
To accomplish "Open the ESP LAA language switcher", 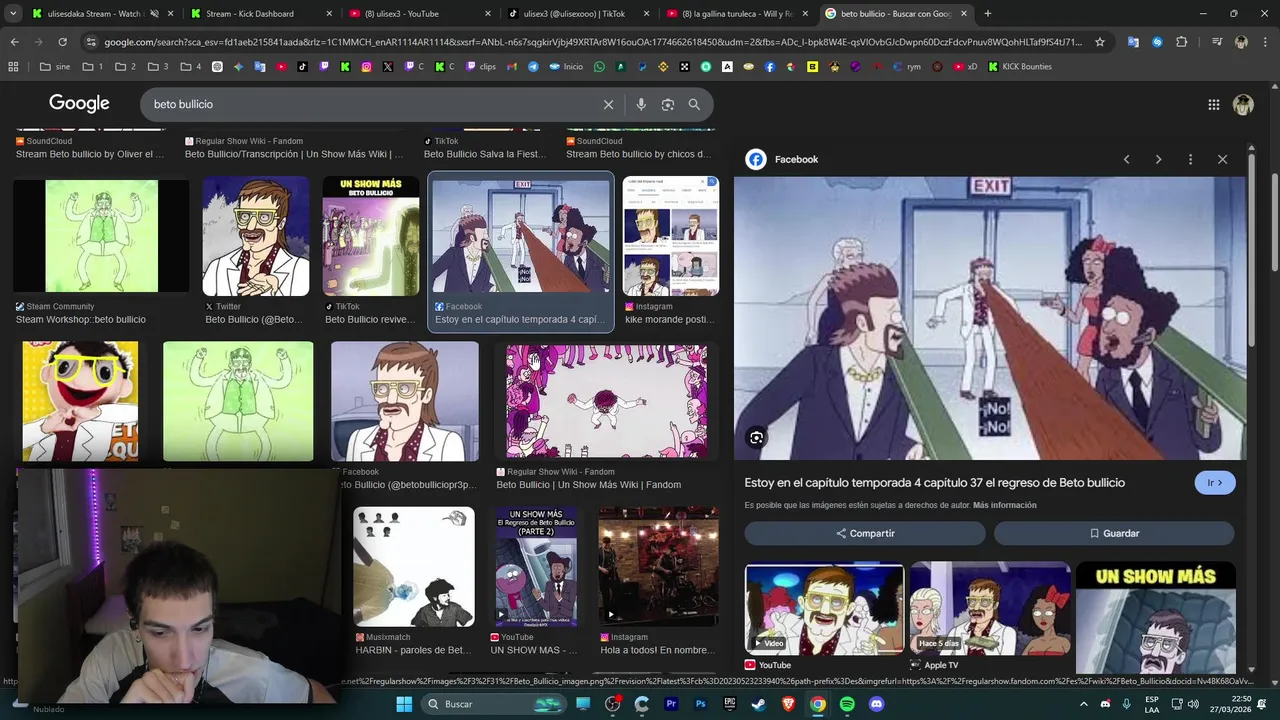I will [1152, 704].
